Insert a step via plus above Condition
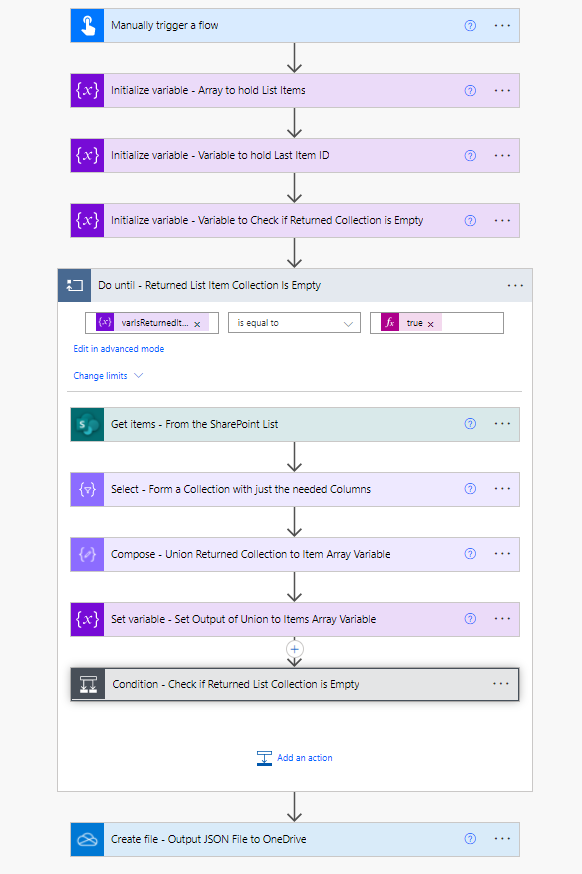This screenshot has height=874, width=582. point(295,649)
